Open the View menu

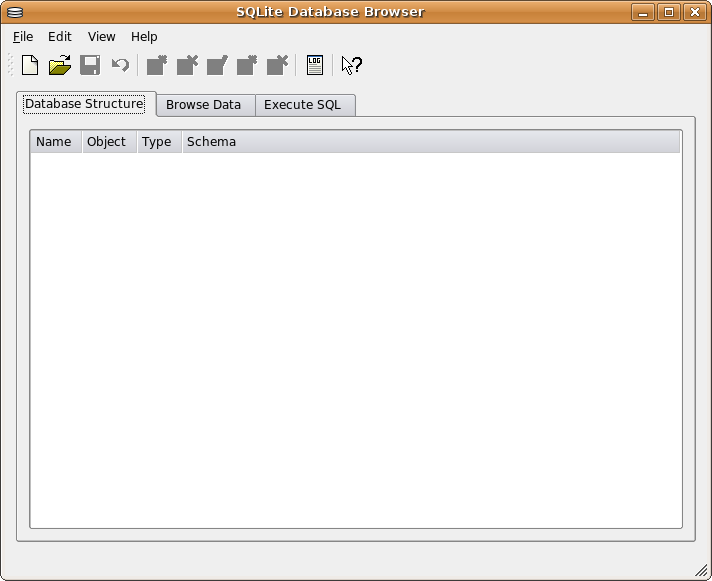point(102,37)
